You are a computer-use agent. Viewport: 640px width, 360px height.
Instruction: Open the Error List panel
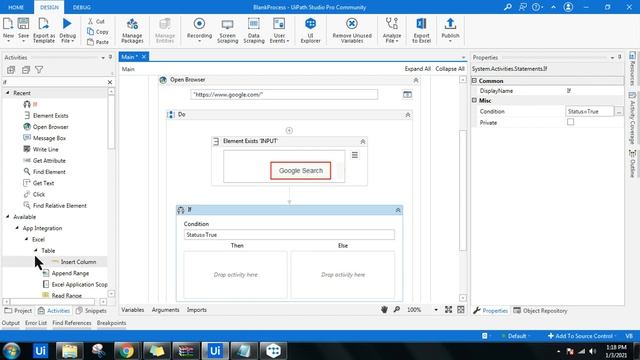pyautogui.click(x=36, y=323)
